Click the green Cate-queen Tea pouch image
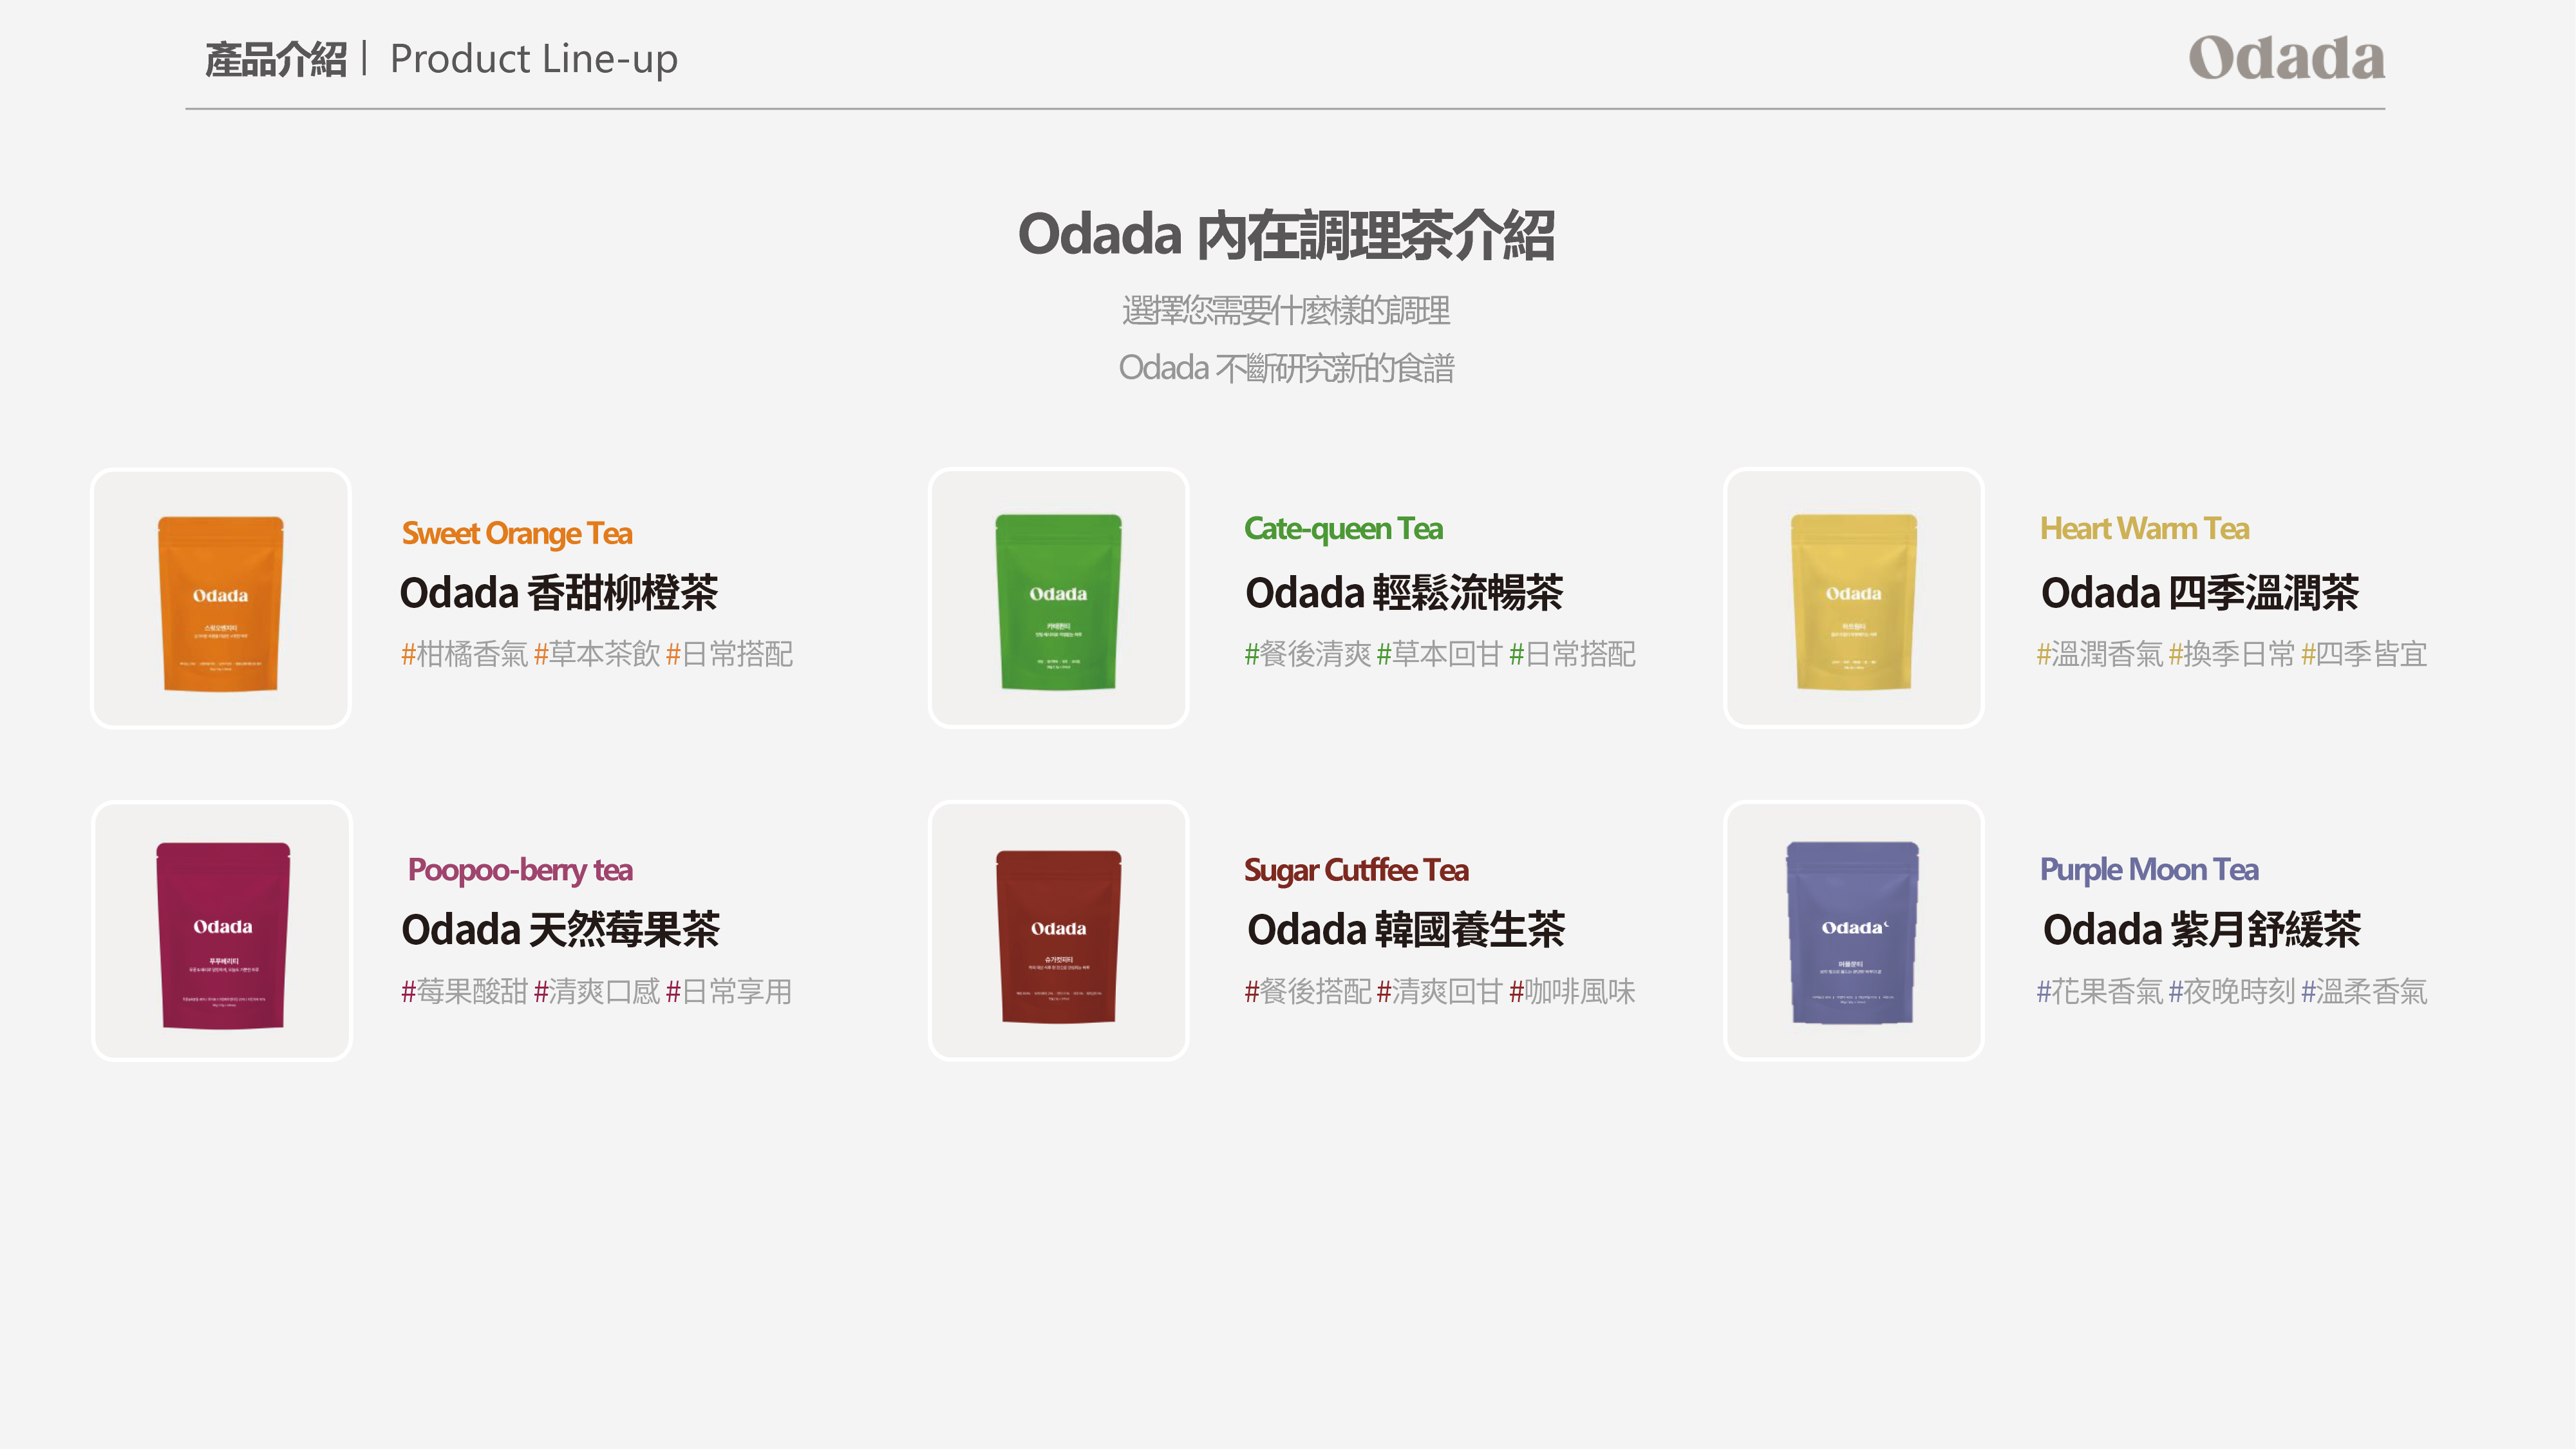Image resolution: width=2576 pixels, height=1449 pixels. [1058, 601]
